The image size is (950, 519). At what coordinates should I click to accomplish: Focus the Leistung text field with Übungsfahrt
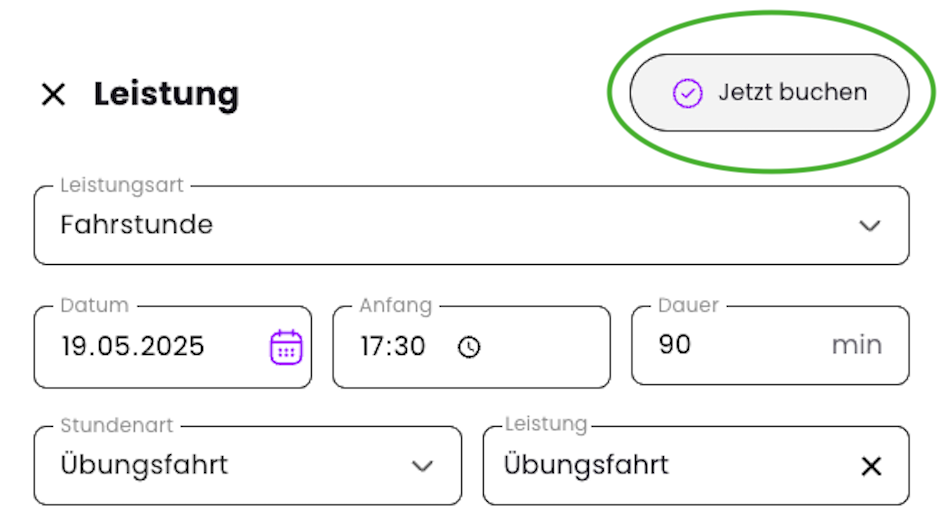point(696,465)
